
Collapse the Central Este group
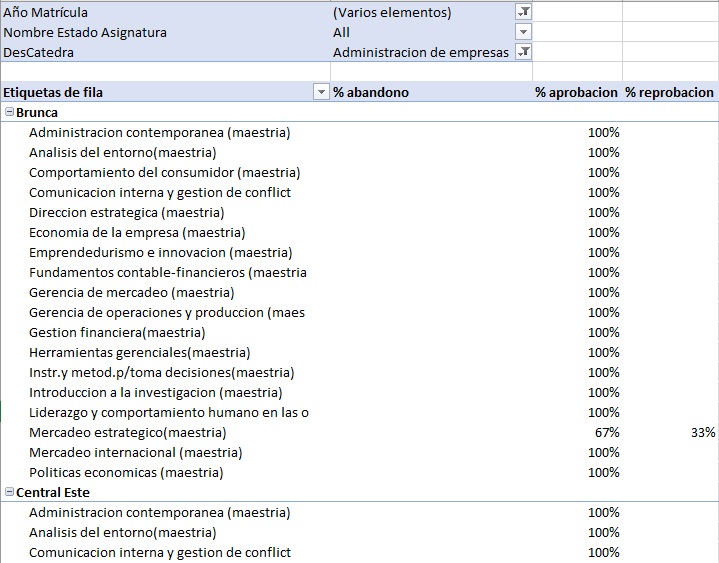point(9,492)
